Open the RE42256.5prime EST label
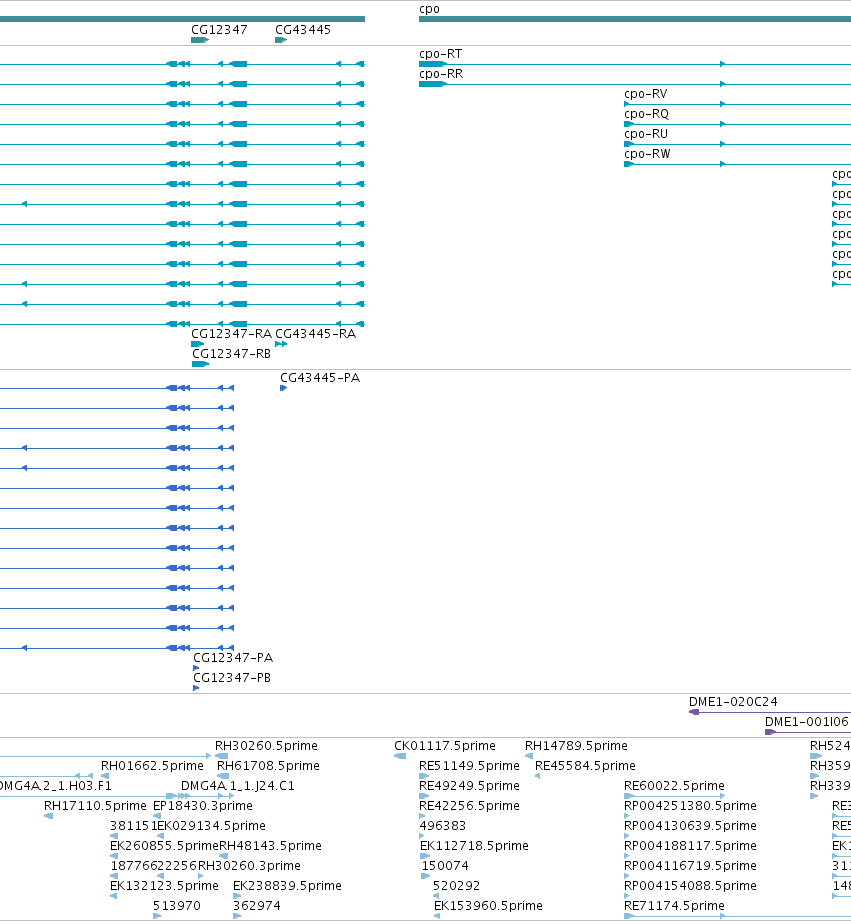851x921 pixels. tap(469, 806)
